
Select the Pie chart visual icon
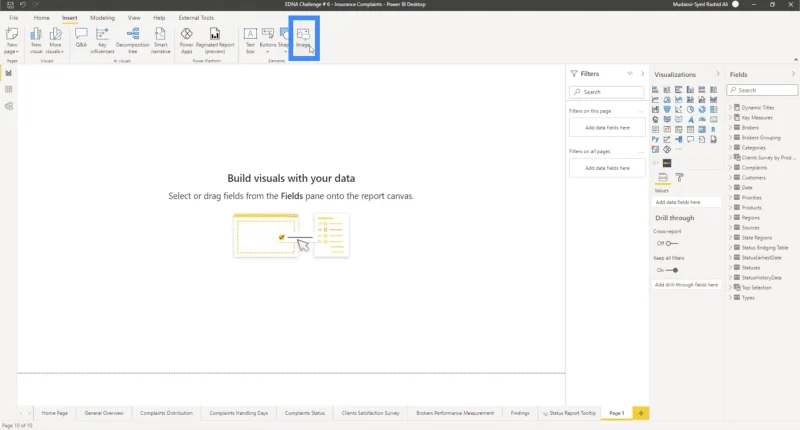click(x=690, y=109)
